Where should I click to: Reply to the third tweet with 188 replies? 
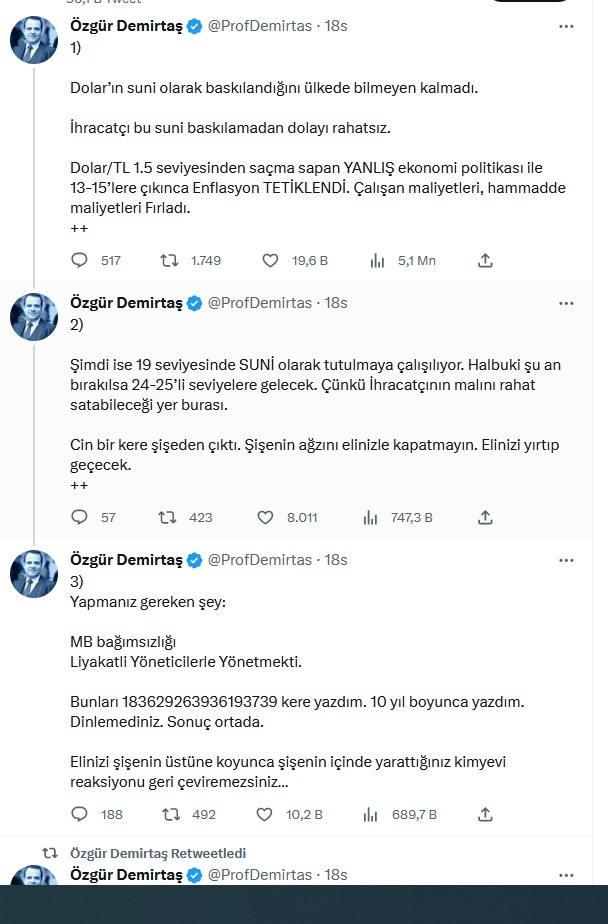pos(80,814)
